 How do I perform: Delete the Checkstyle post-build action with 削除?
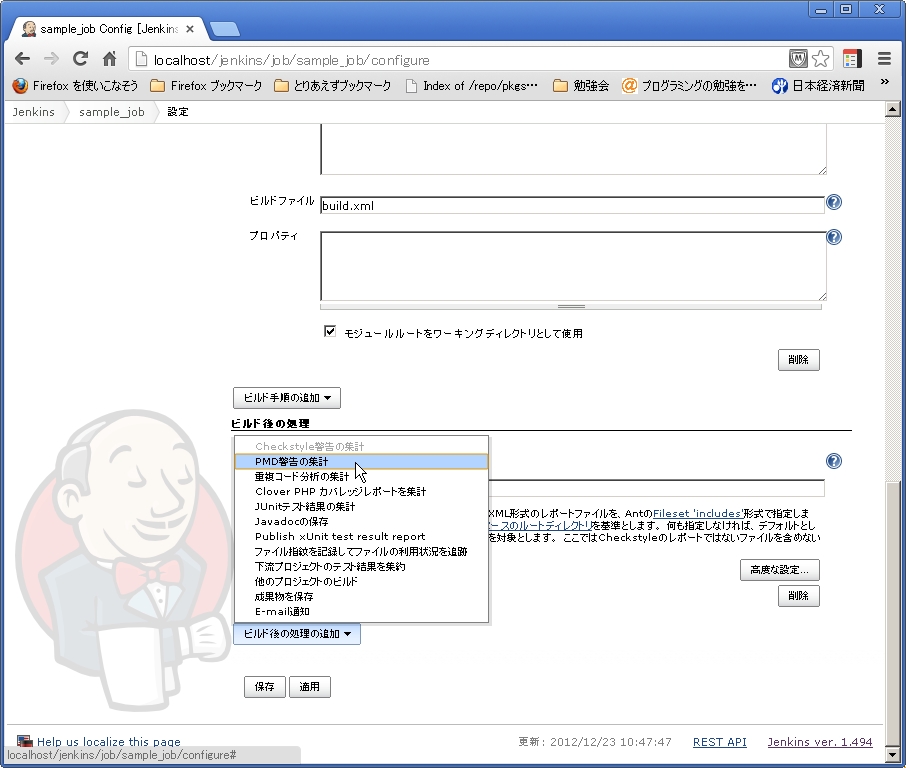pyautogui.click(x=799, y=596)
